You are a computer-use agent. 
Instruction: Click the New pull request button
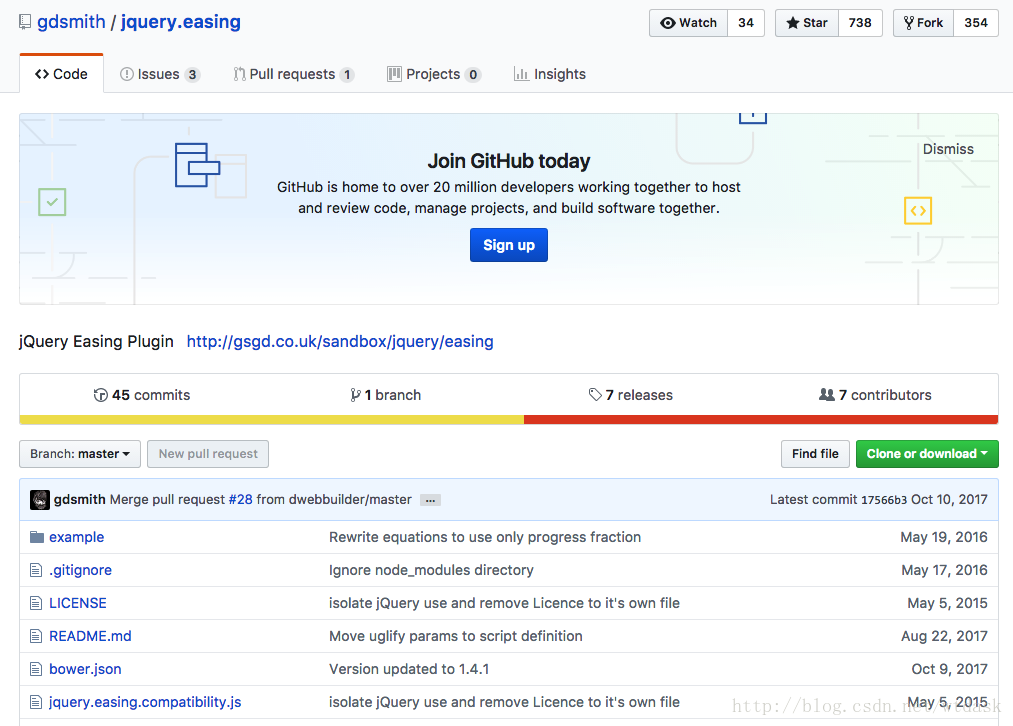pos(208,454)
